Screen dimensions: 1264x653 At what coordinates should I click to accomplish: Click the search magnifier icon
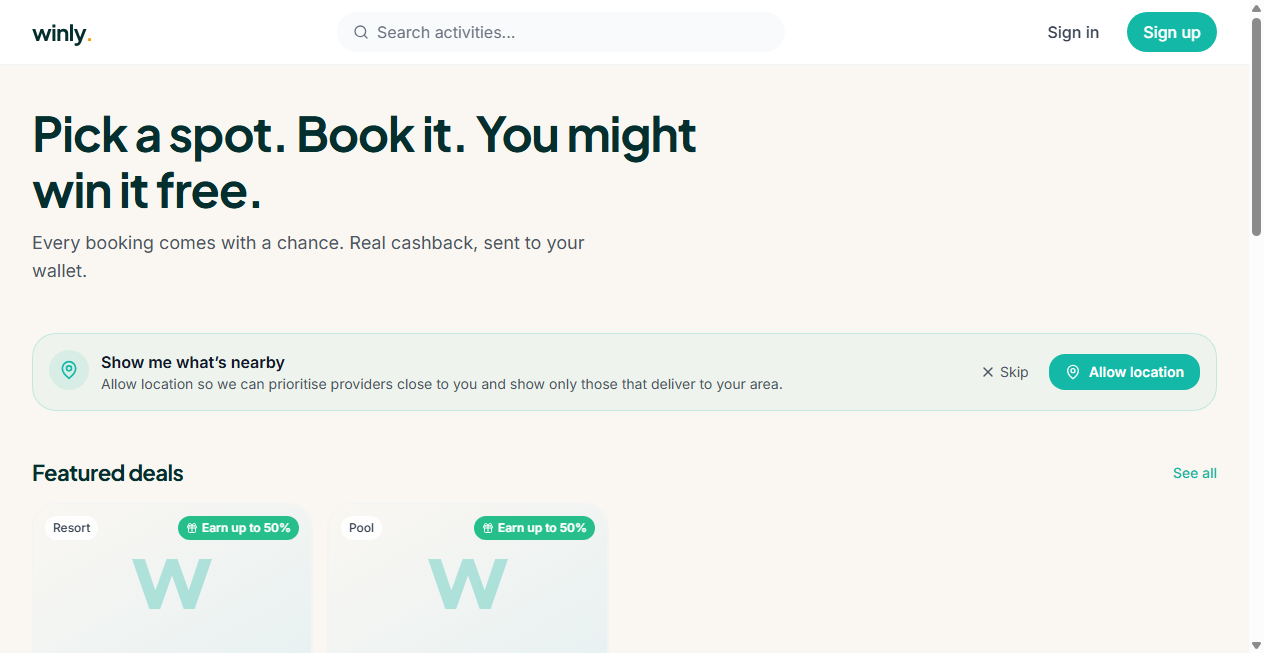pyautogui.click(x=361, y=32)
